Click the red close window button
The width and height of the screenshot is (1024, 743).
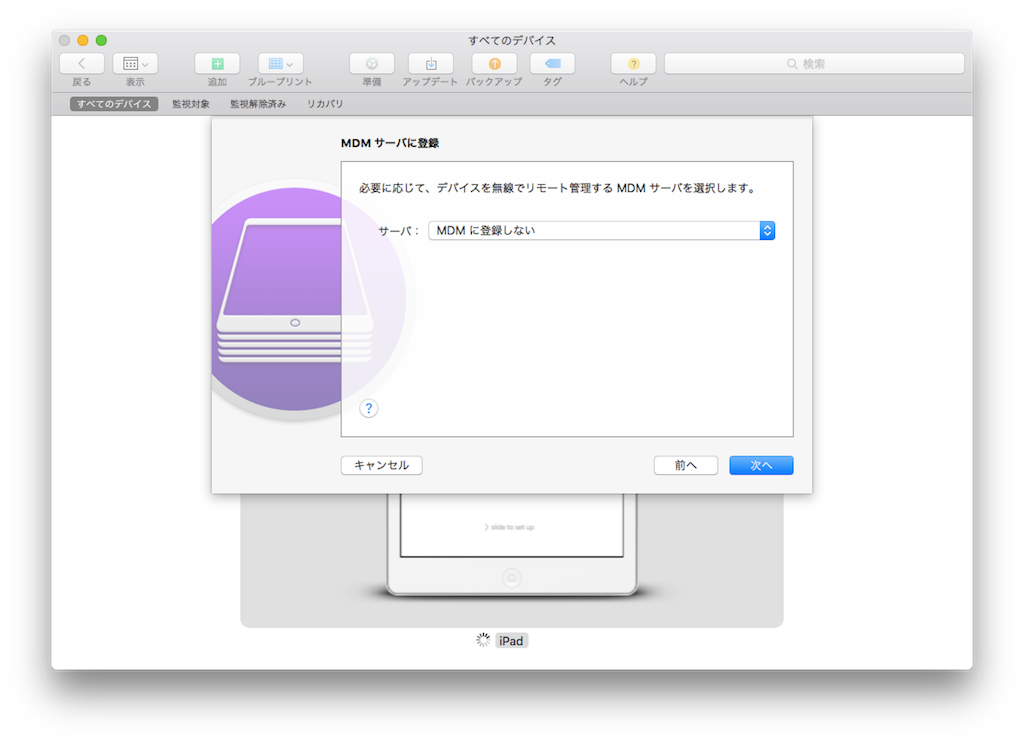[65, 40]
